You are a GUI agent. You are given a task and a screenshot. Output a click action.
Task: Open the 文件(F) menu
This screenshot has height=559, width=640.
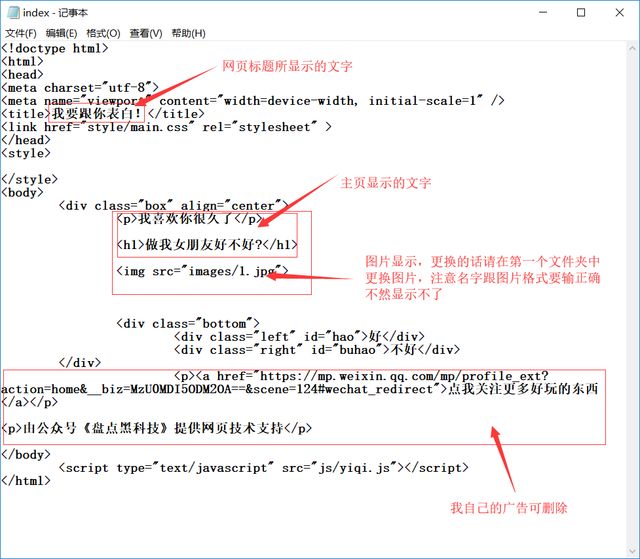click(20, 33)
